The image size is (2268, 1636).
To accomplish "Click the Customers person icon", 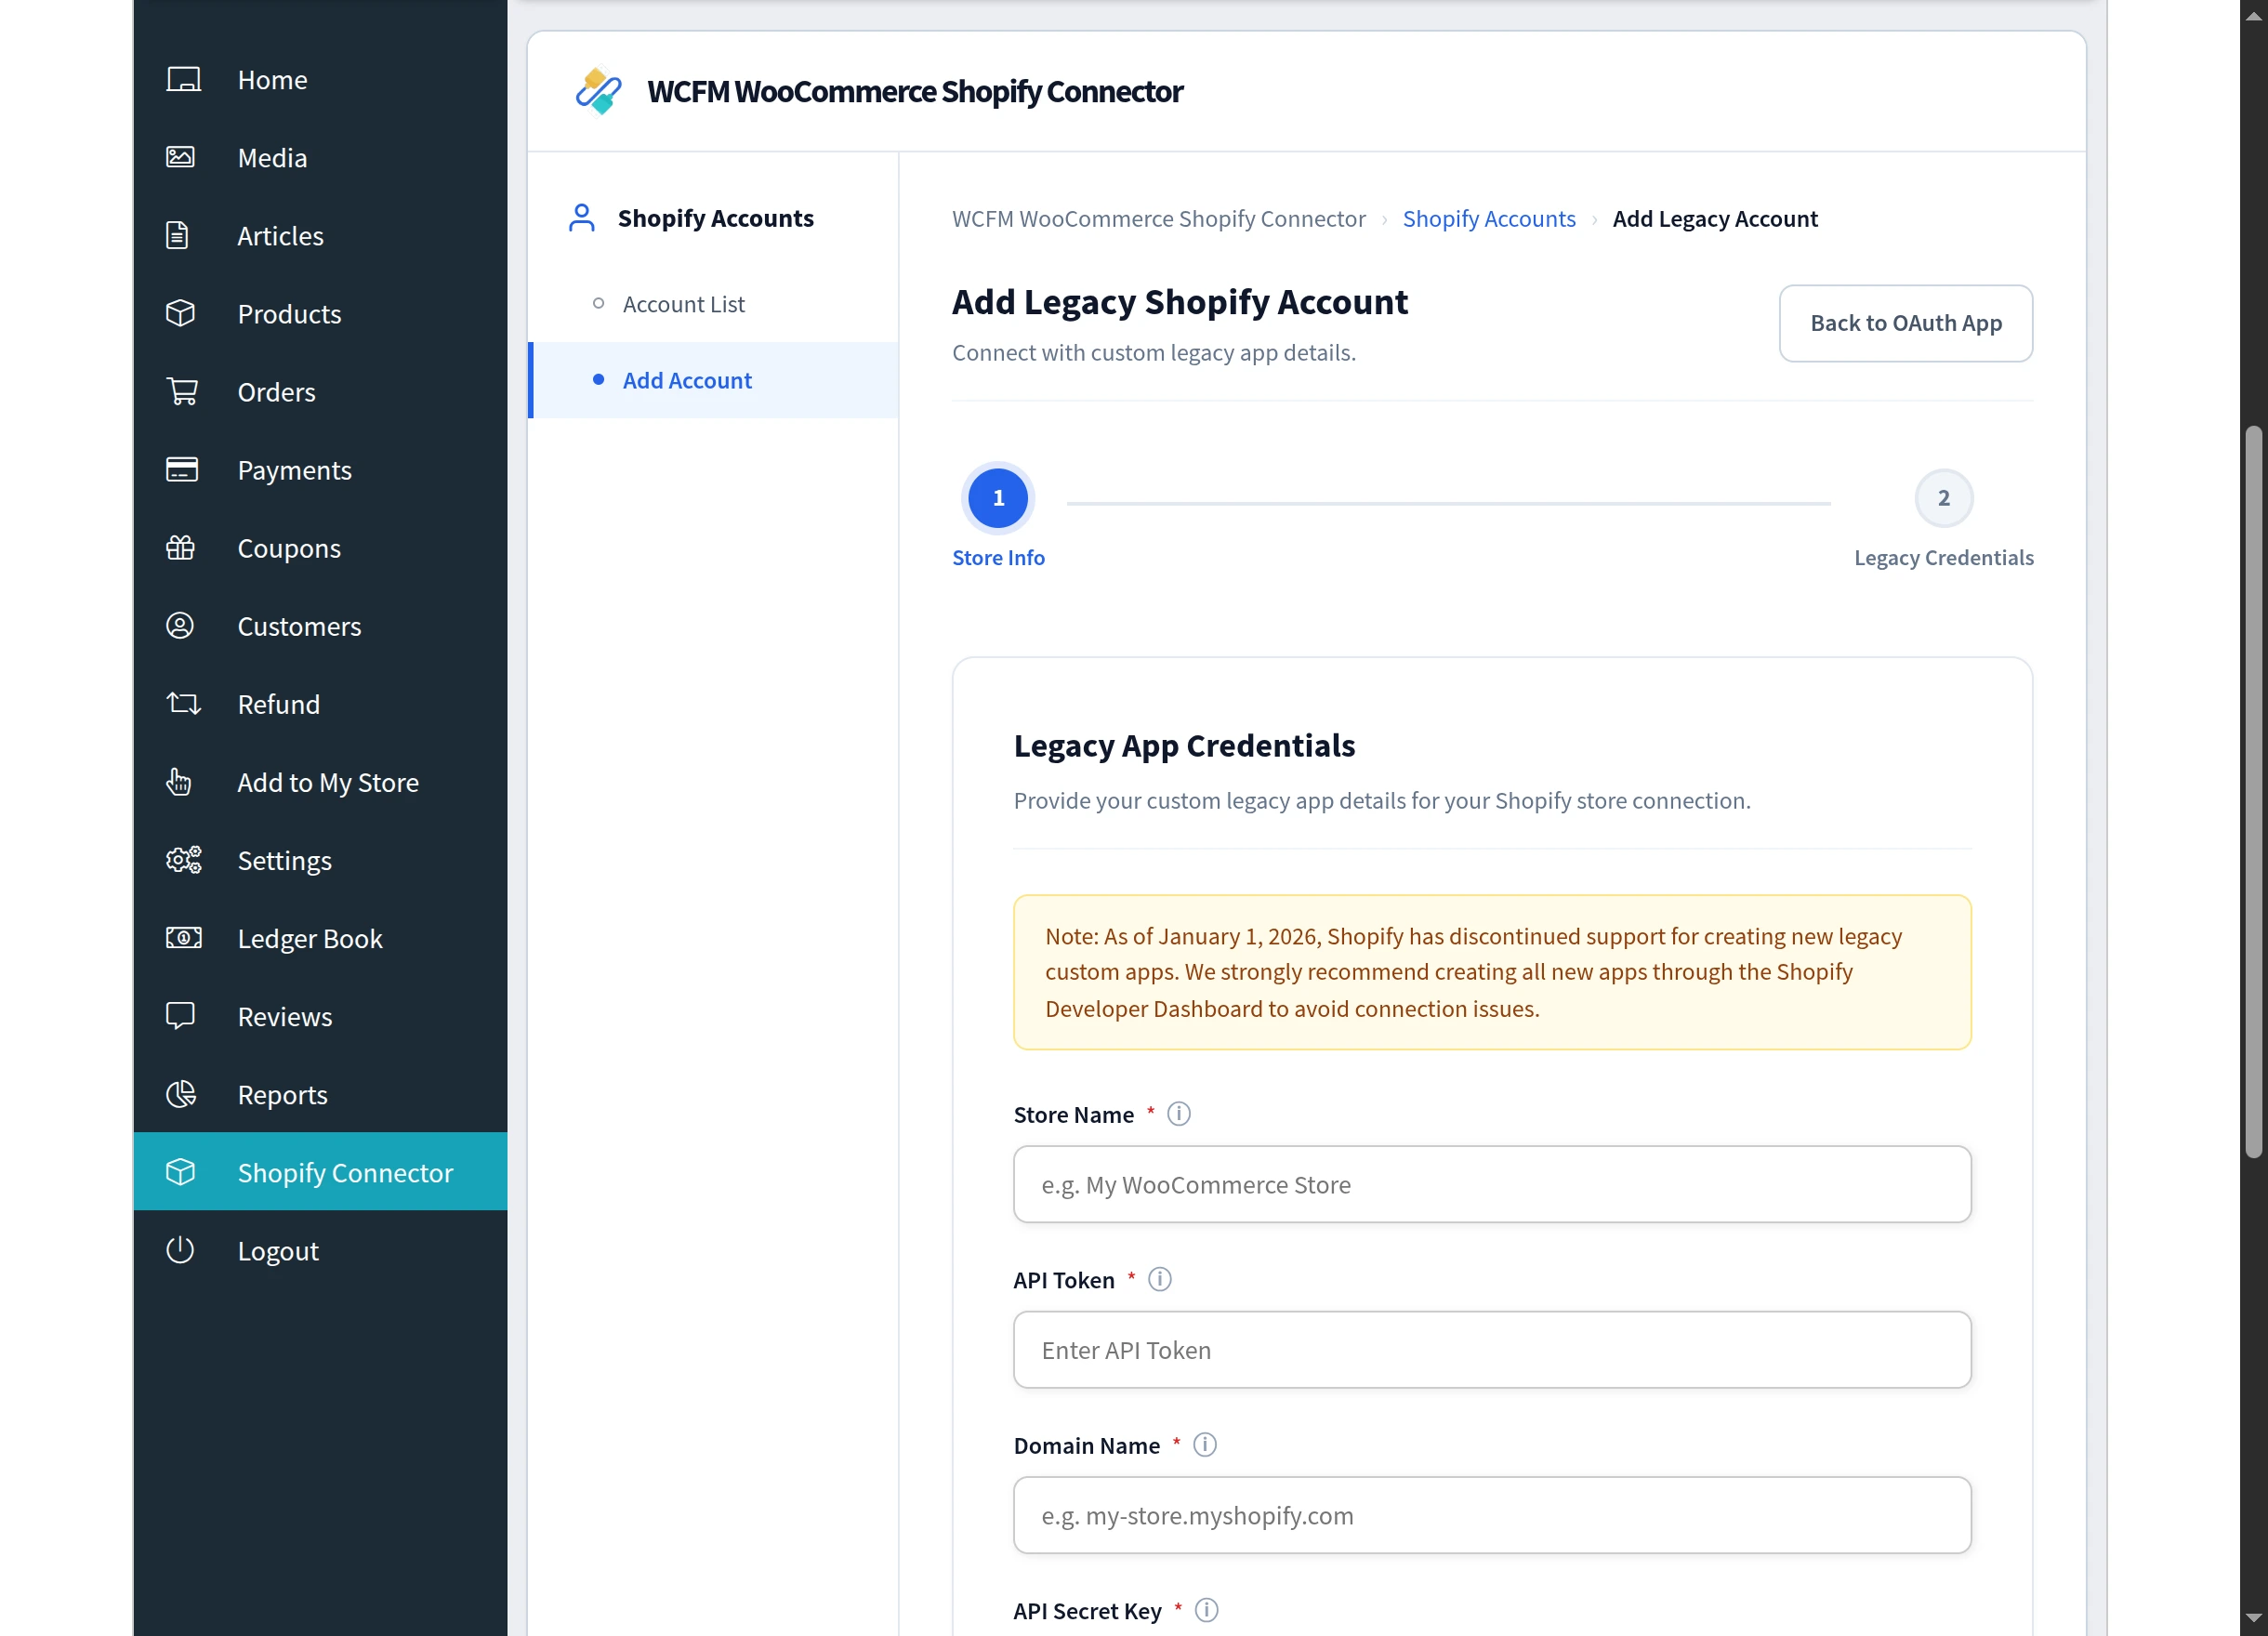I will point(180,625).
